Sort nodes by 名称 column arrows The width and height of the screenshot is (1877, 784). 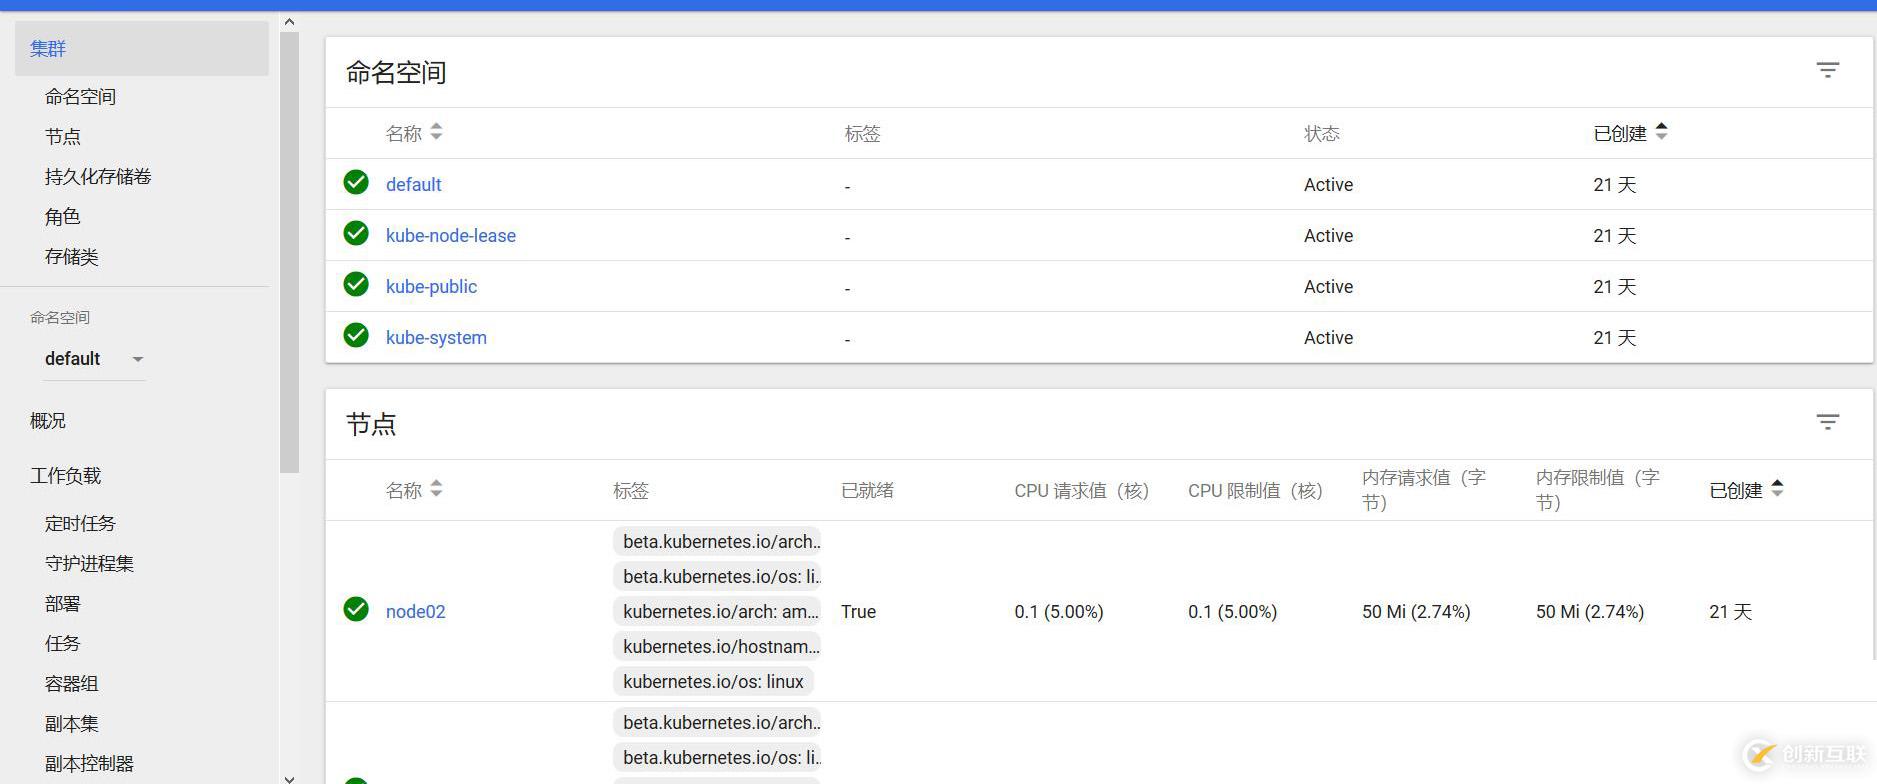(x=436, y=489)
